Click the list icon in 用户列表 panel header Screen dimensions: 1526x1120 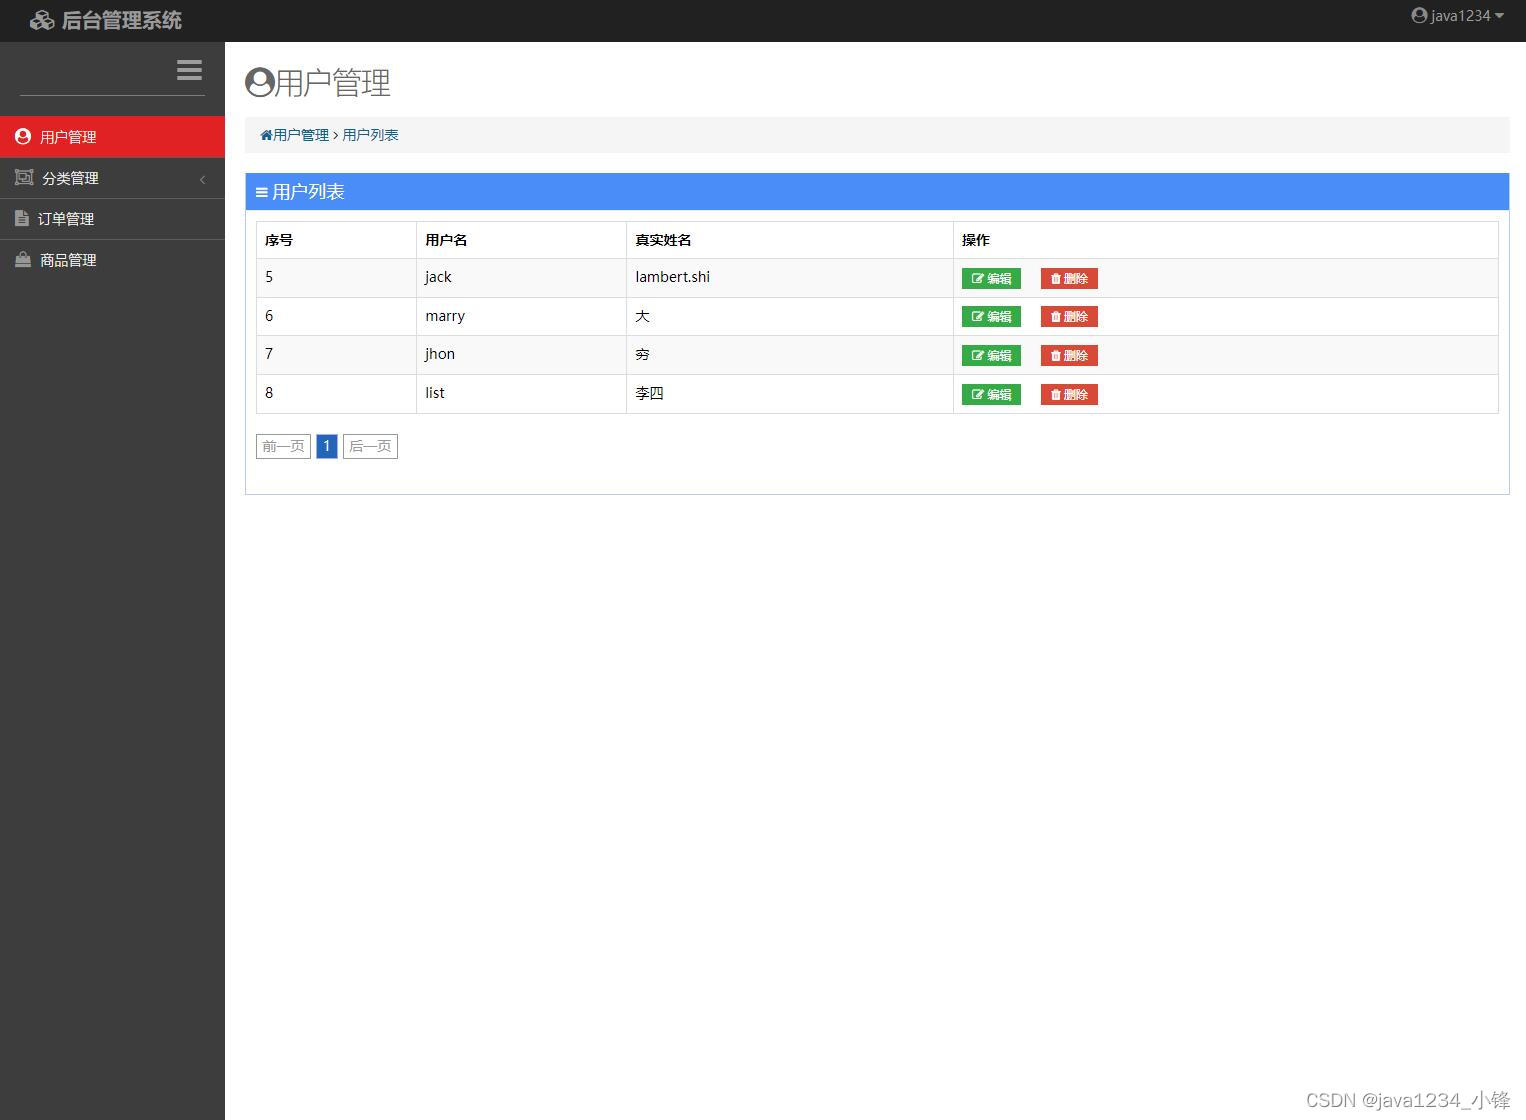click(x=262, y=192)
